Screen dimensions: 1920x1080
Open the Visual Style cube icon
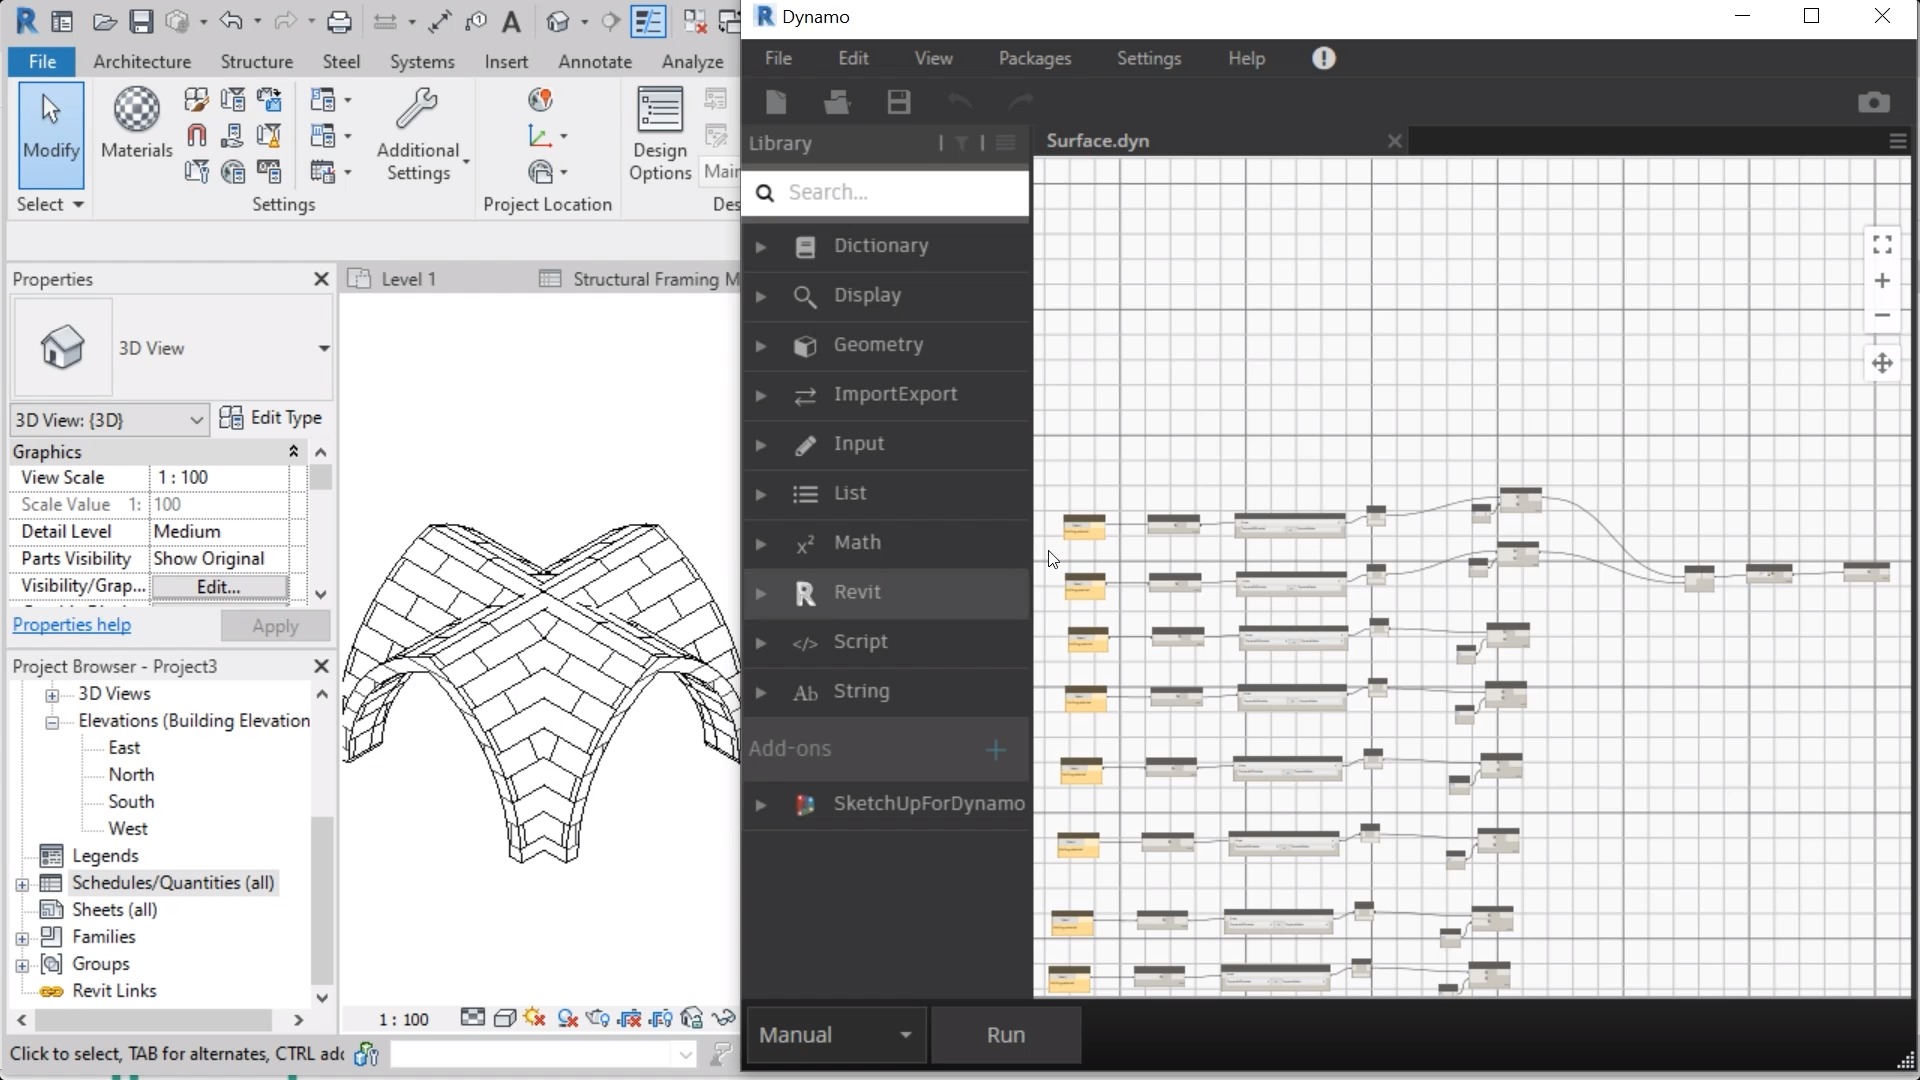coord(504,1018)
